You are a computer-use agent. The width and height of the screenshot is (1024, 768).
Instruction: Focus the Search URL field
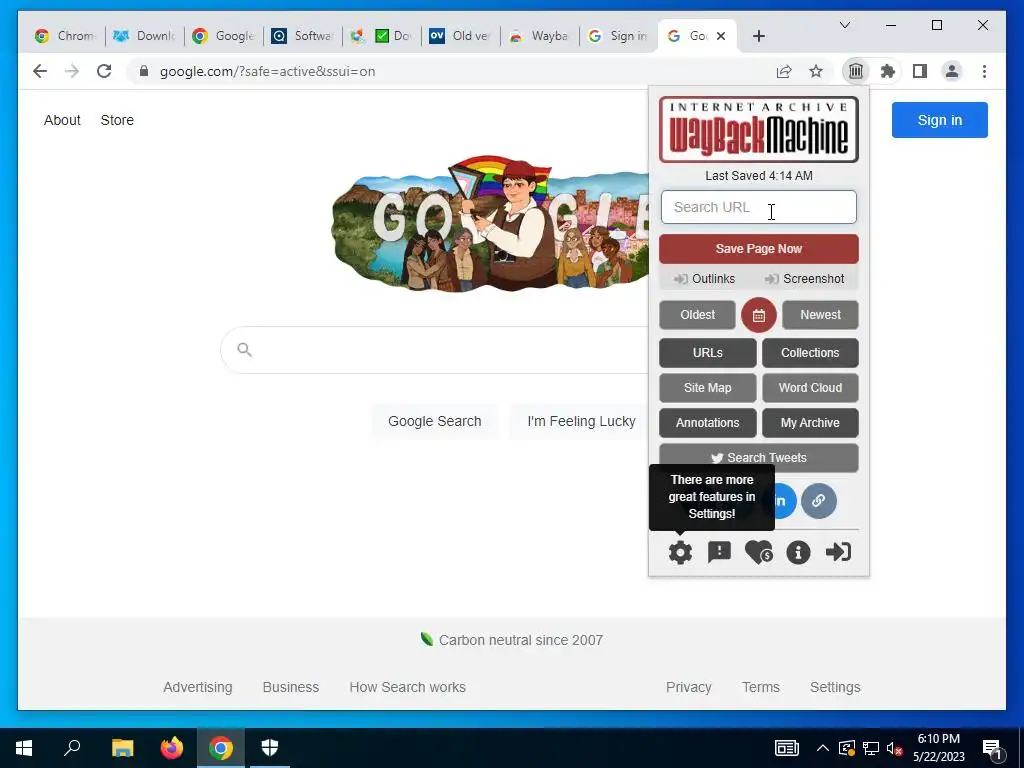click(758, 207)
